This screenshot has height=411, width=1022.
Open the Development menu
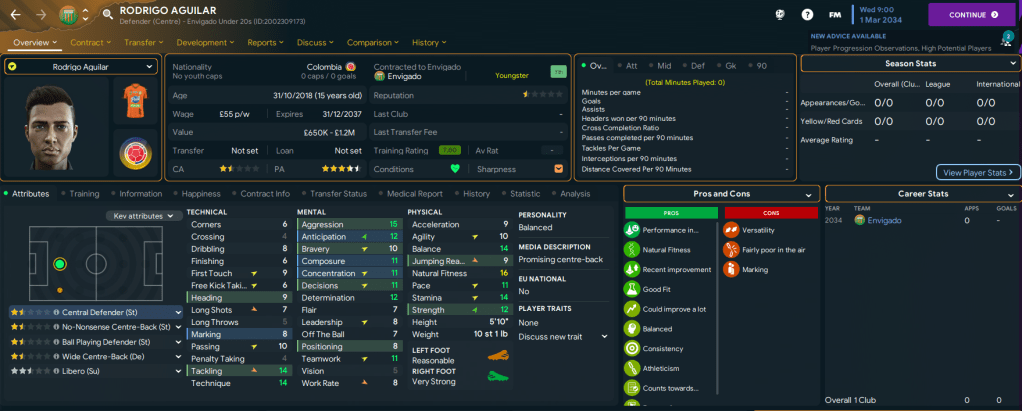[x=206, y=43]
